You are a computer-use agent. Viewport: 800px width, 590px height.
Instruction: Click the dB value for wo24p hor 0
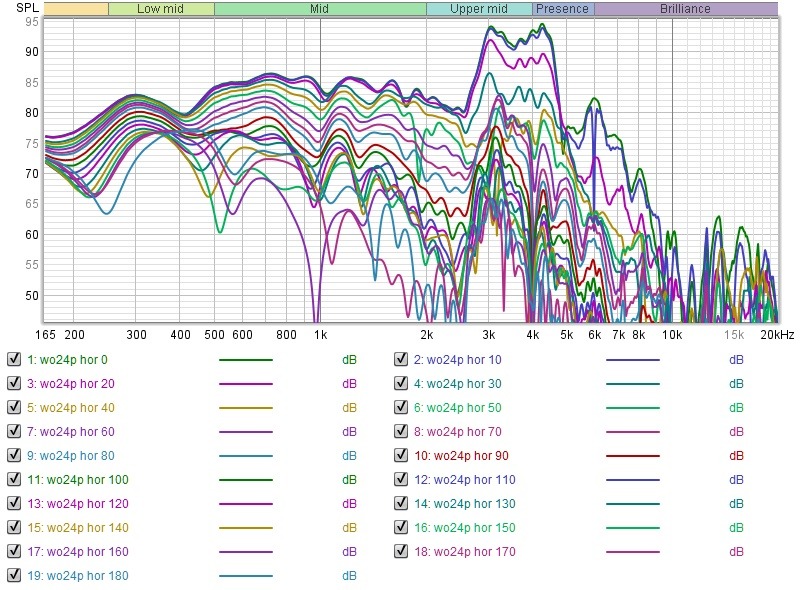tap(349, 360)
